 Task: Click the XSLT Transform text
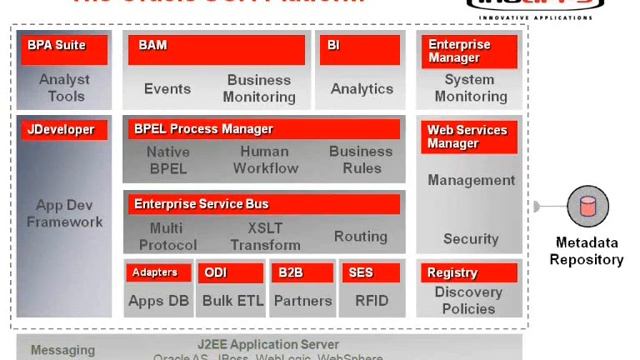pos(265,236)
